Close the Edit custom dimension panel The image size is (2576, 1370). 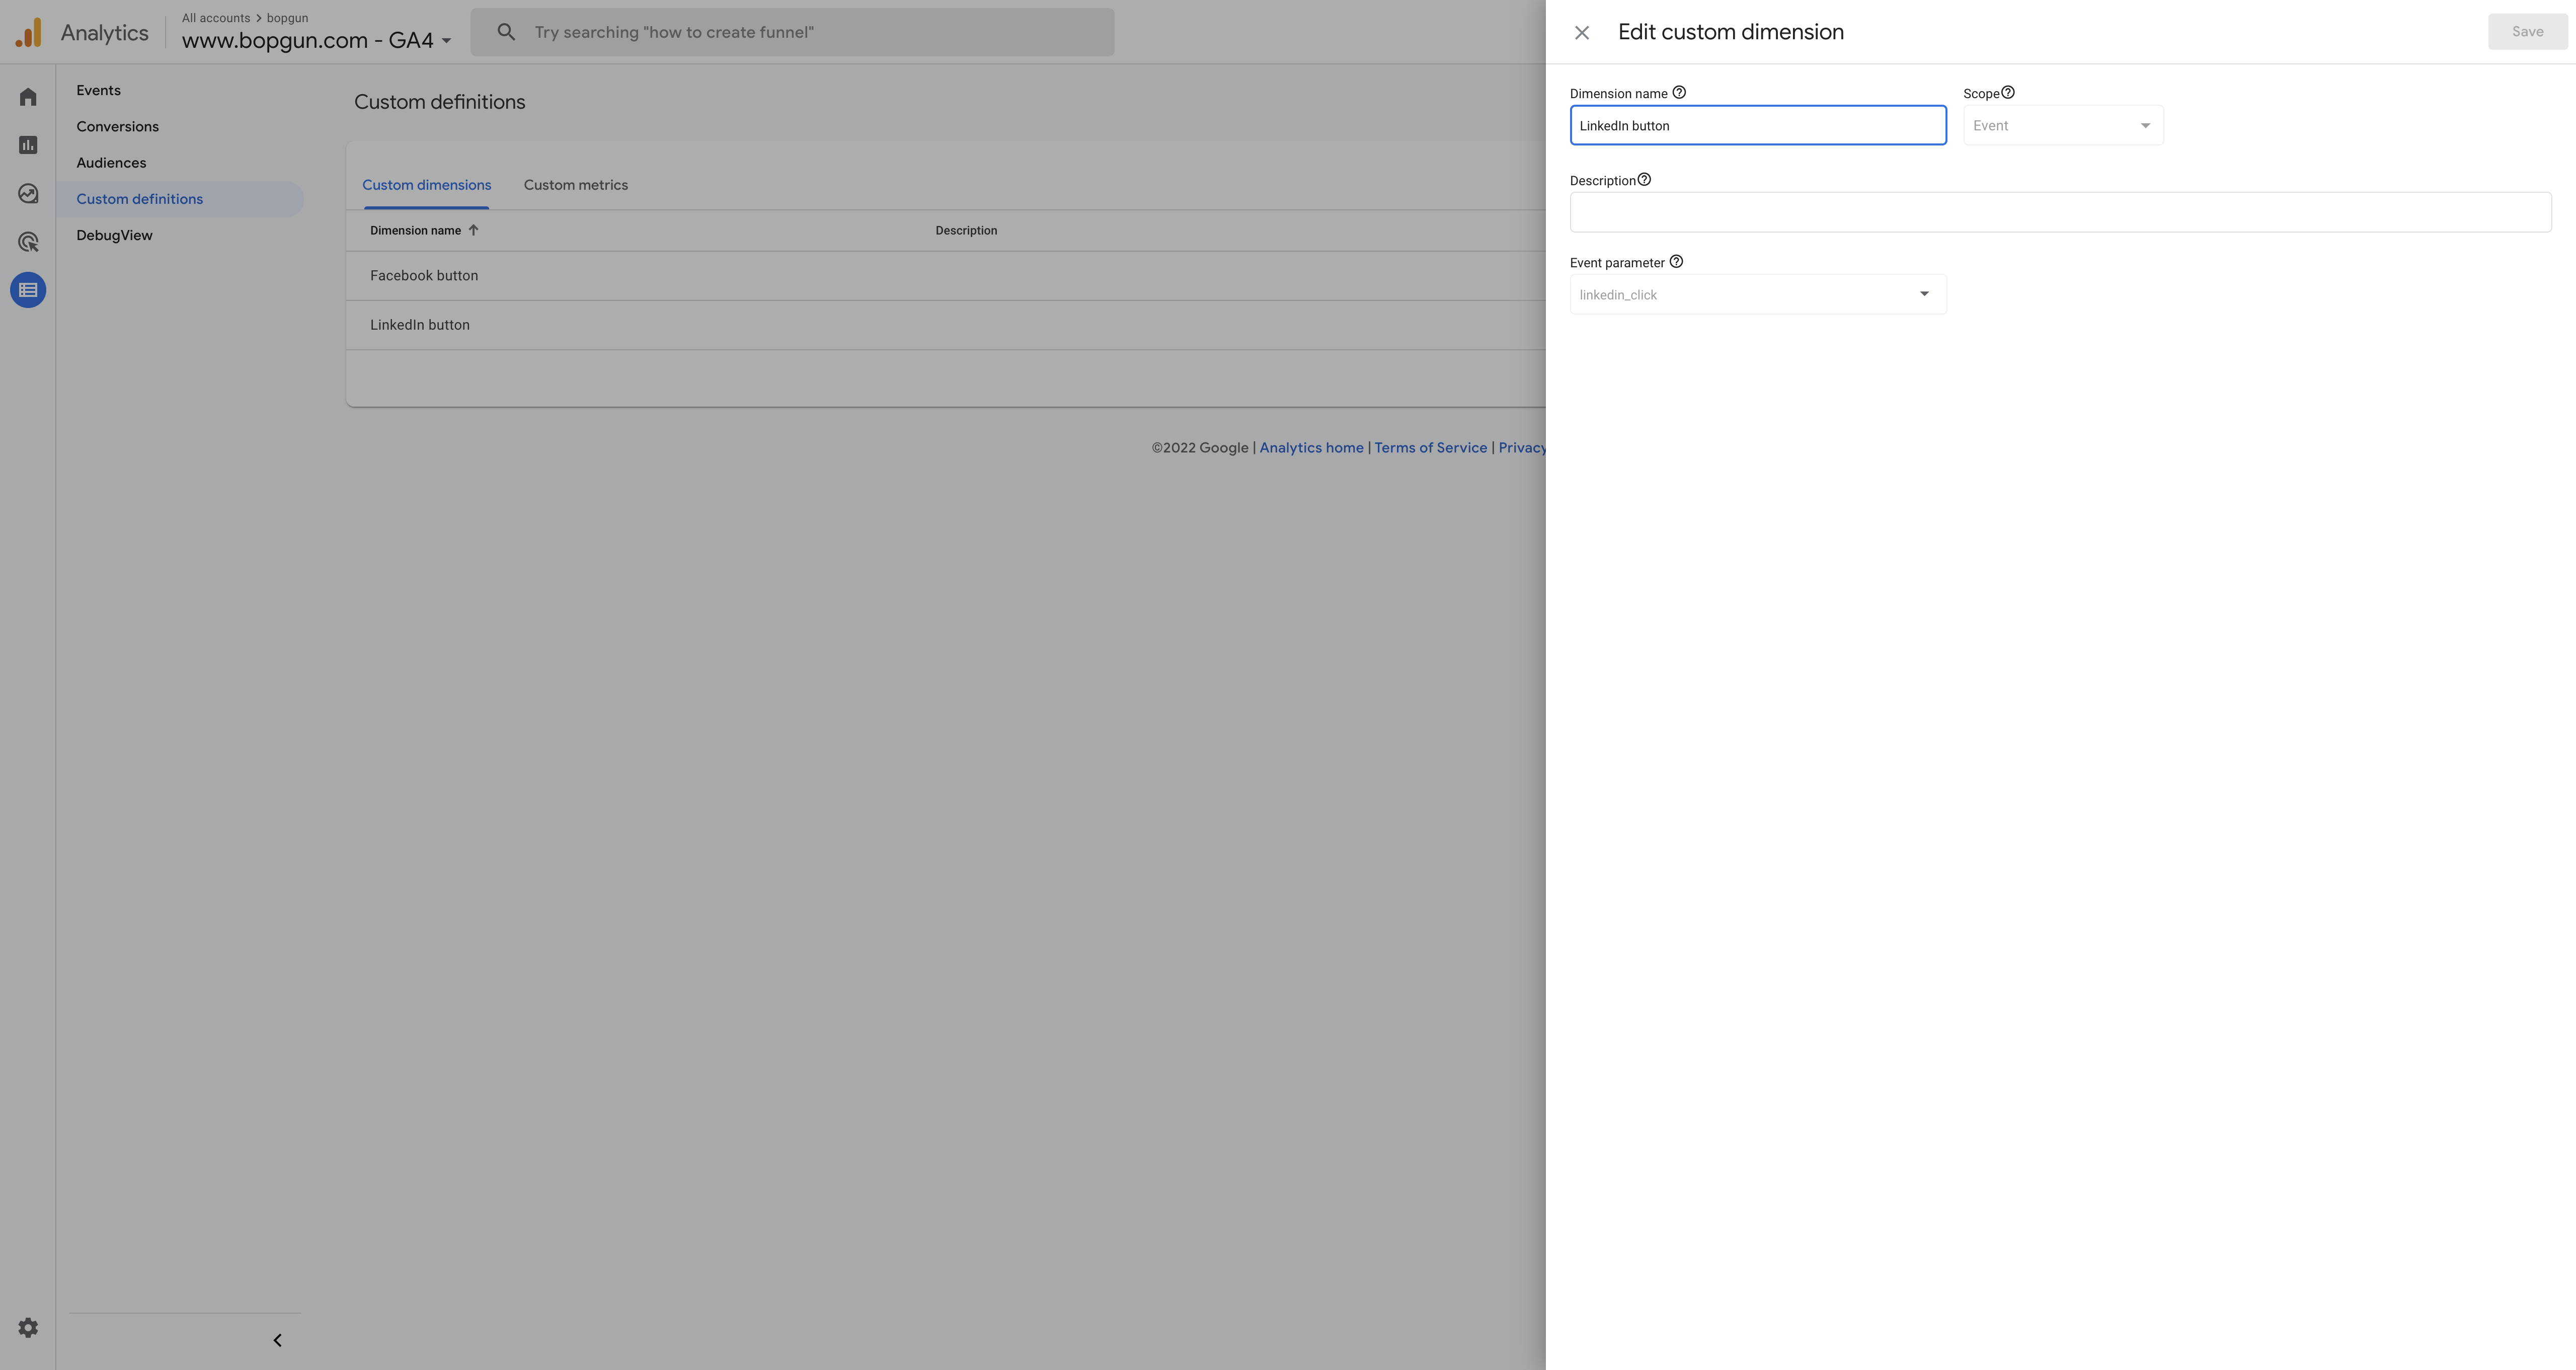[x=1582, y=32]
